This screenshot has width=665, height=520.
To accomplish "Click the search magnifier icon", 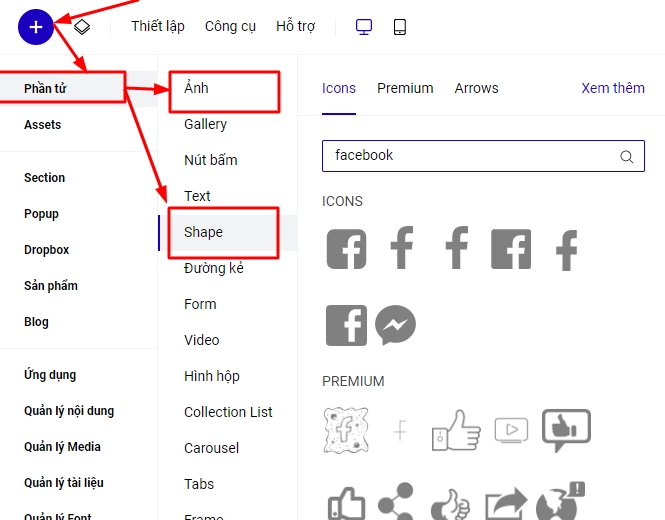I will (627, 156).
